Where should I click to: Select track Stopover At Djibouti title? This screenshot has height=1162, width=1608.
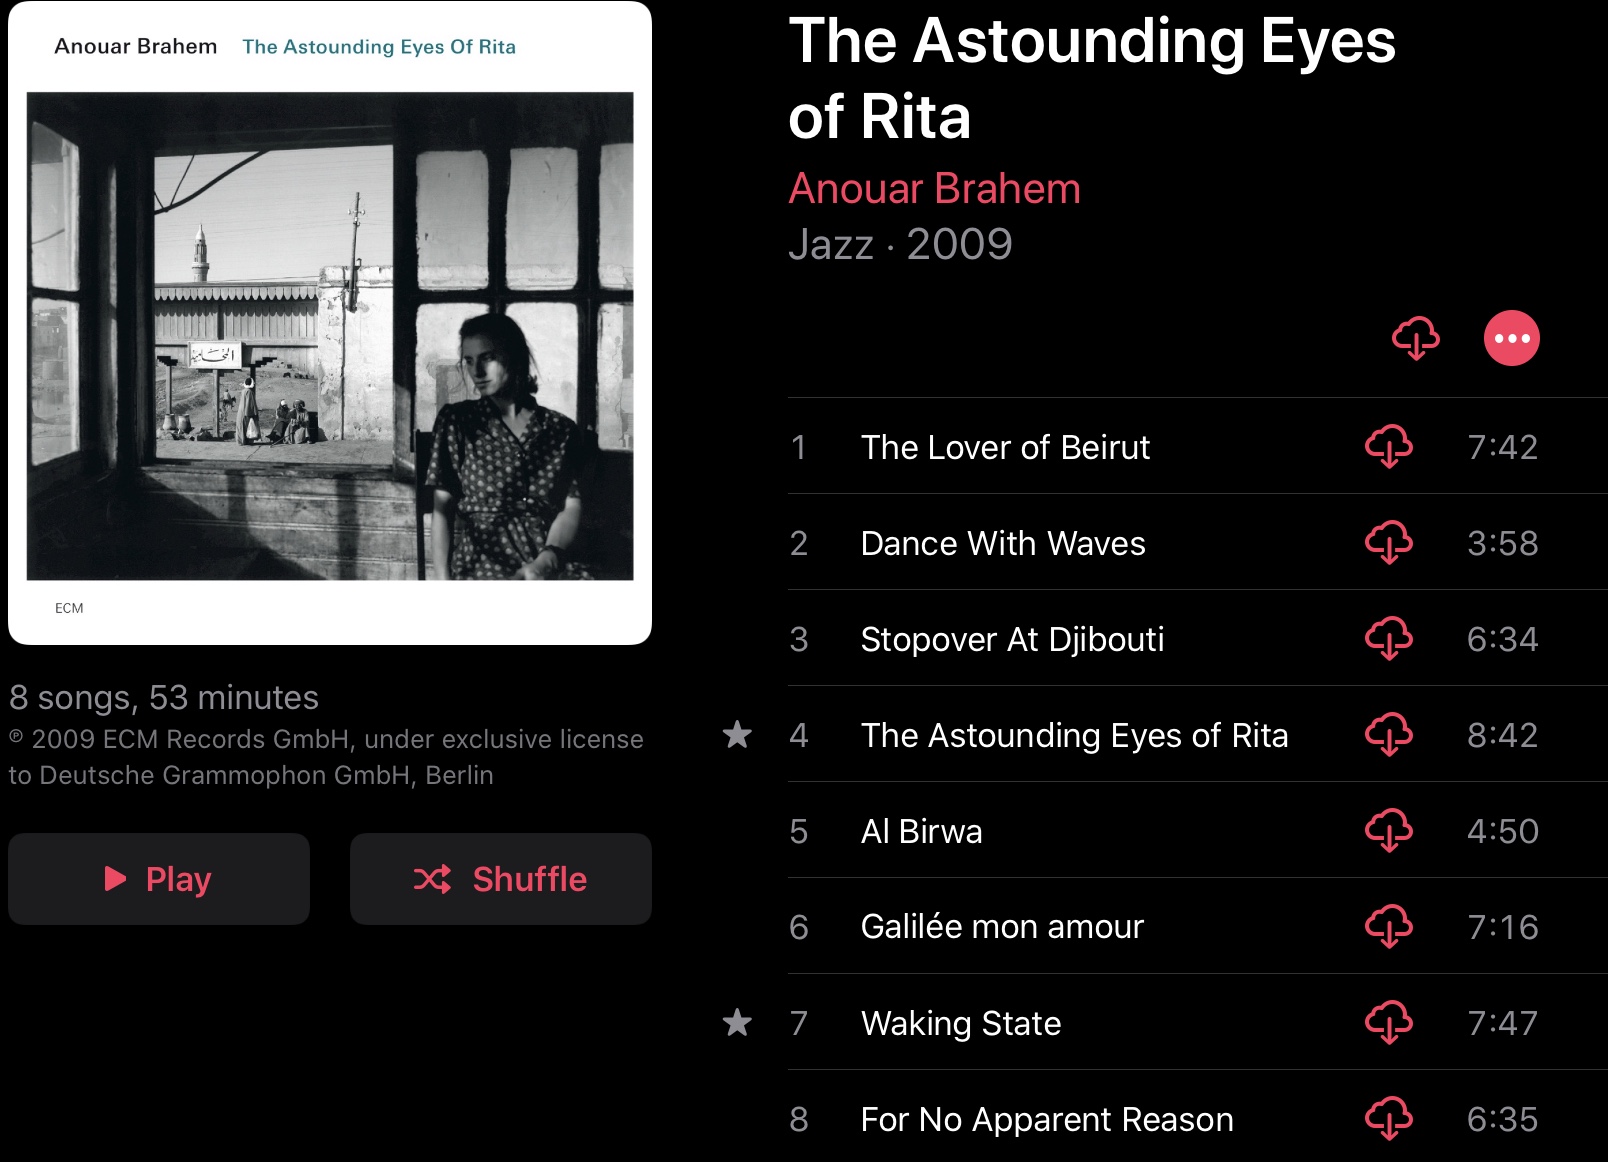click(x=1012, y=639)
